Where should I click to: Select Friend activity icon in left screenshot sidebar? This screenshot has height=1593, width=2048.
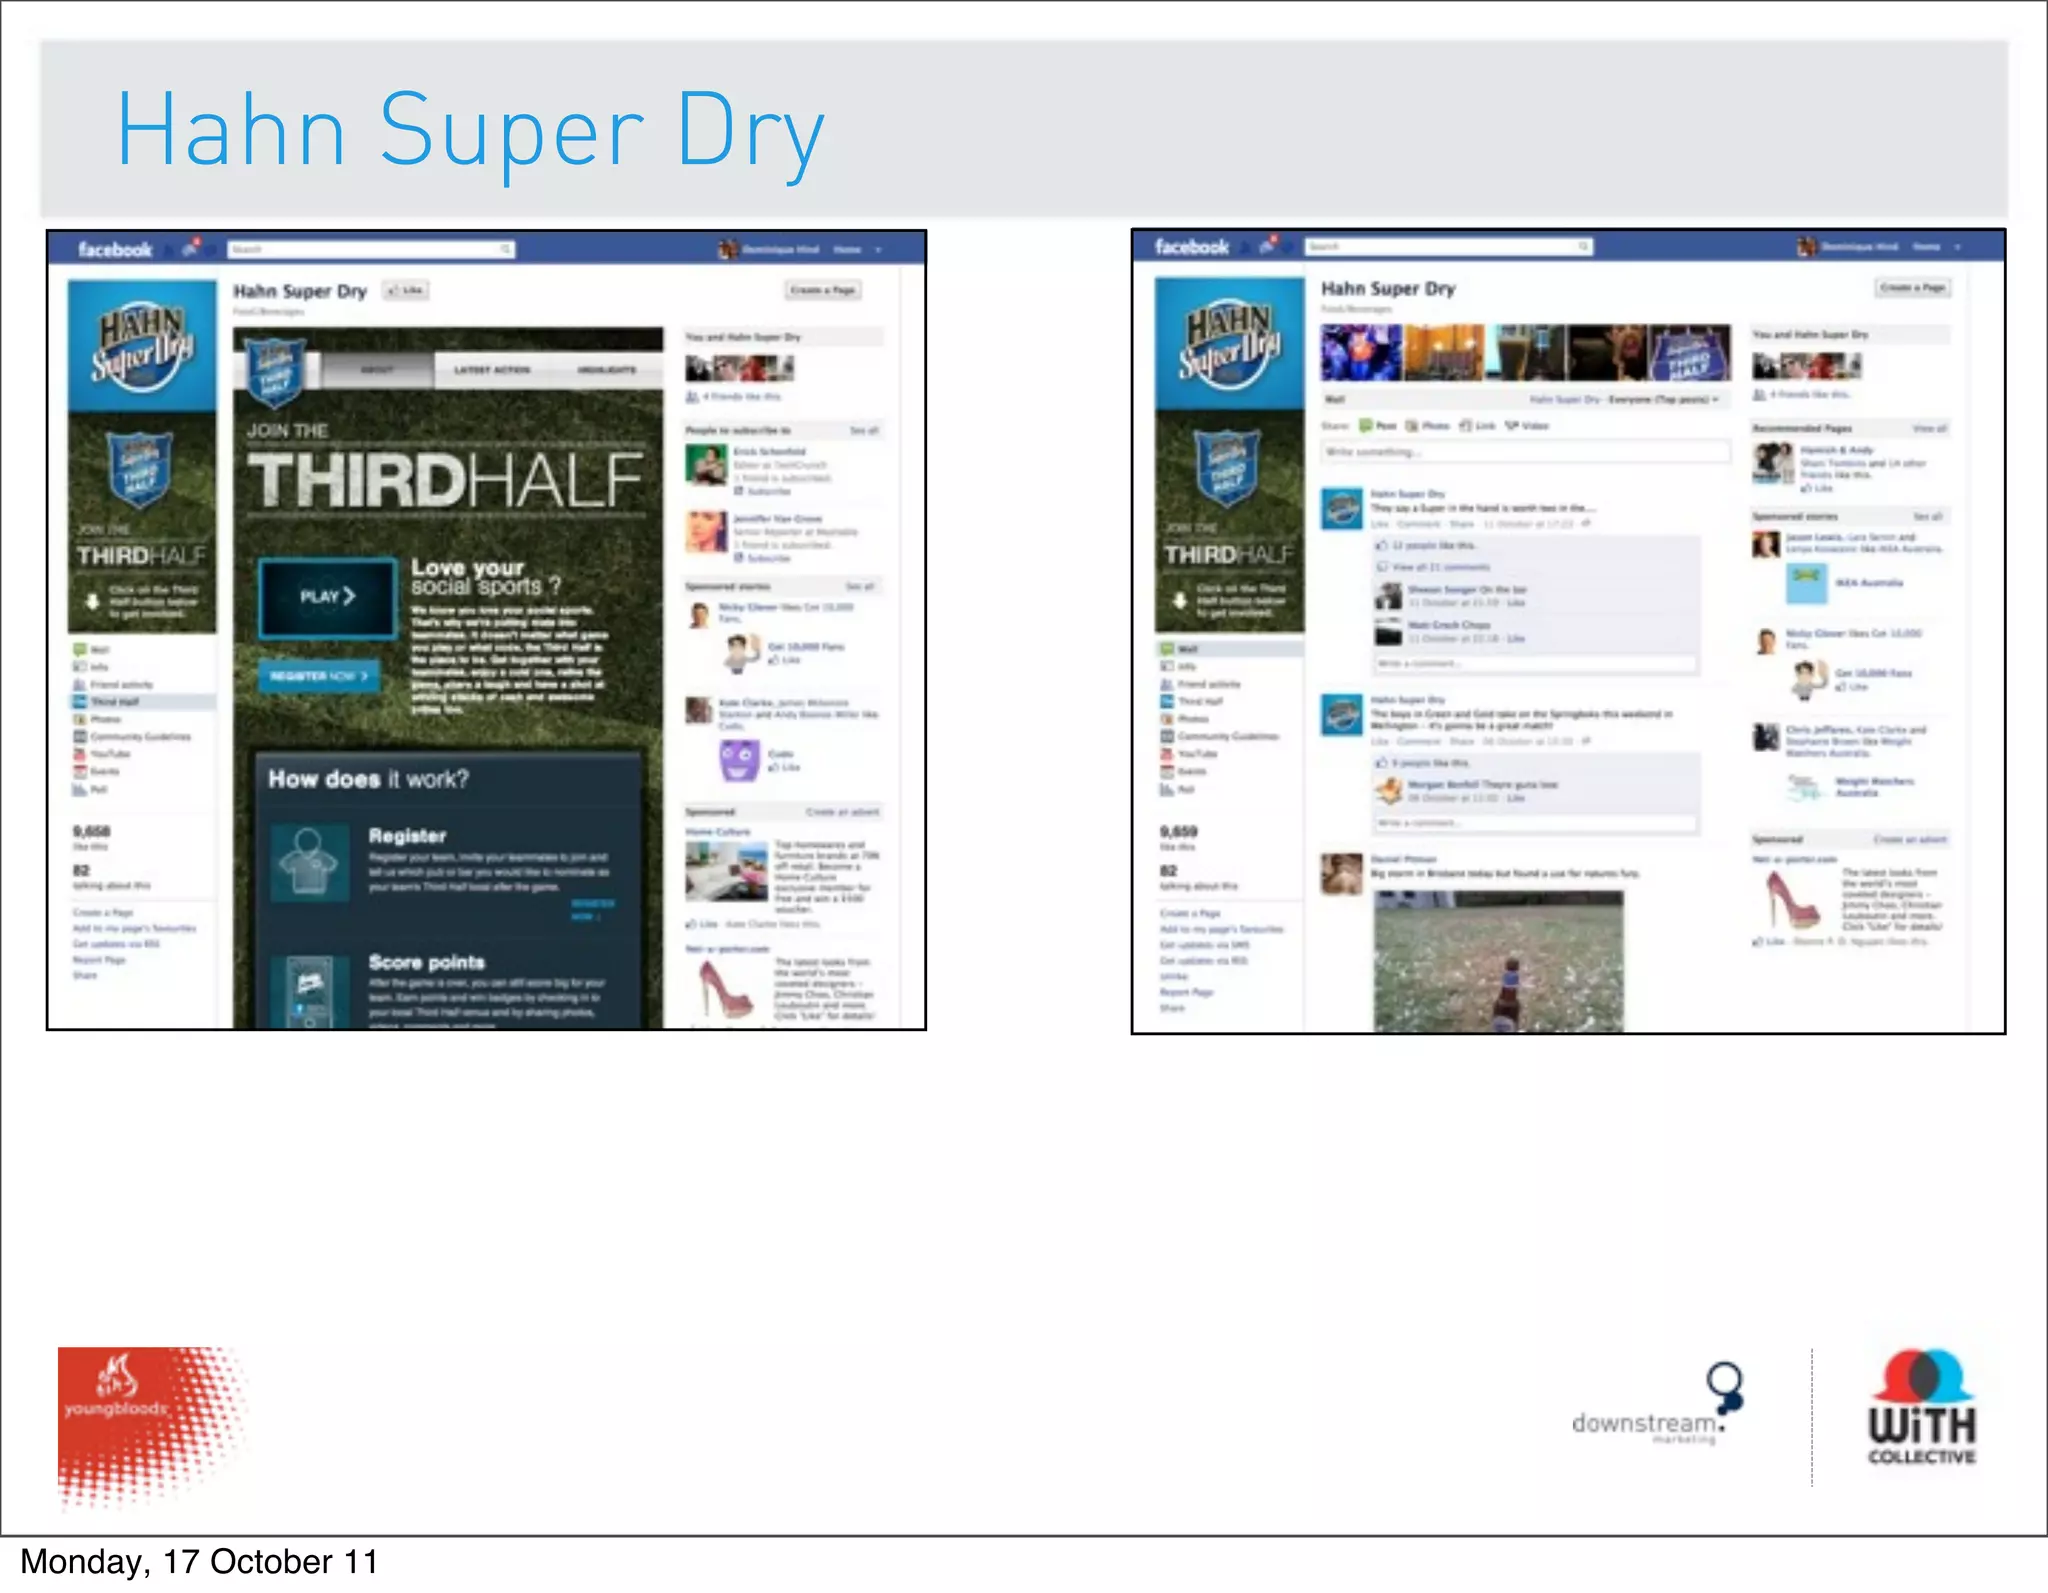click(80, 685)
